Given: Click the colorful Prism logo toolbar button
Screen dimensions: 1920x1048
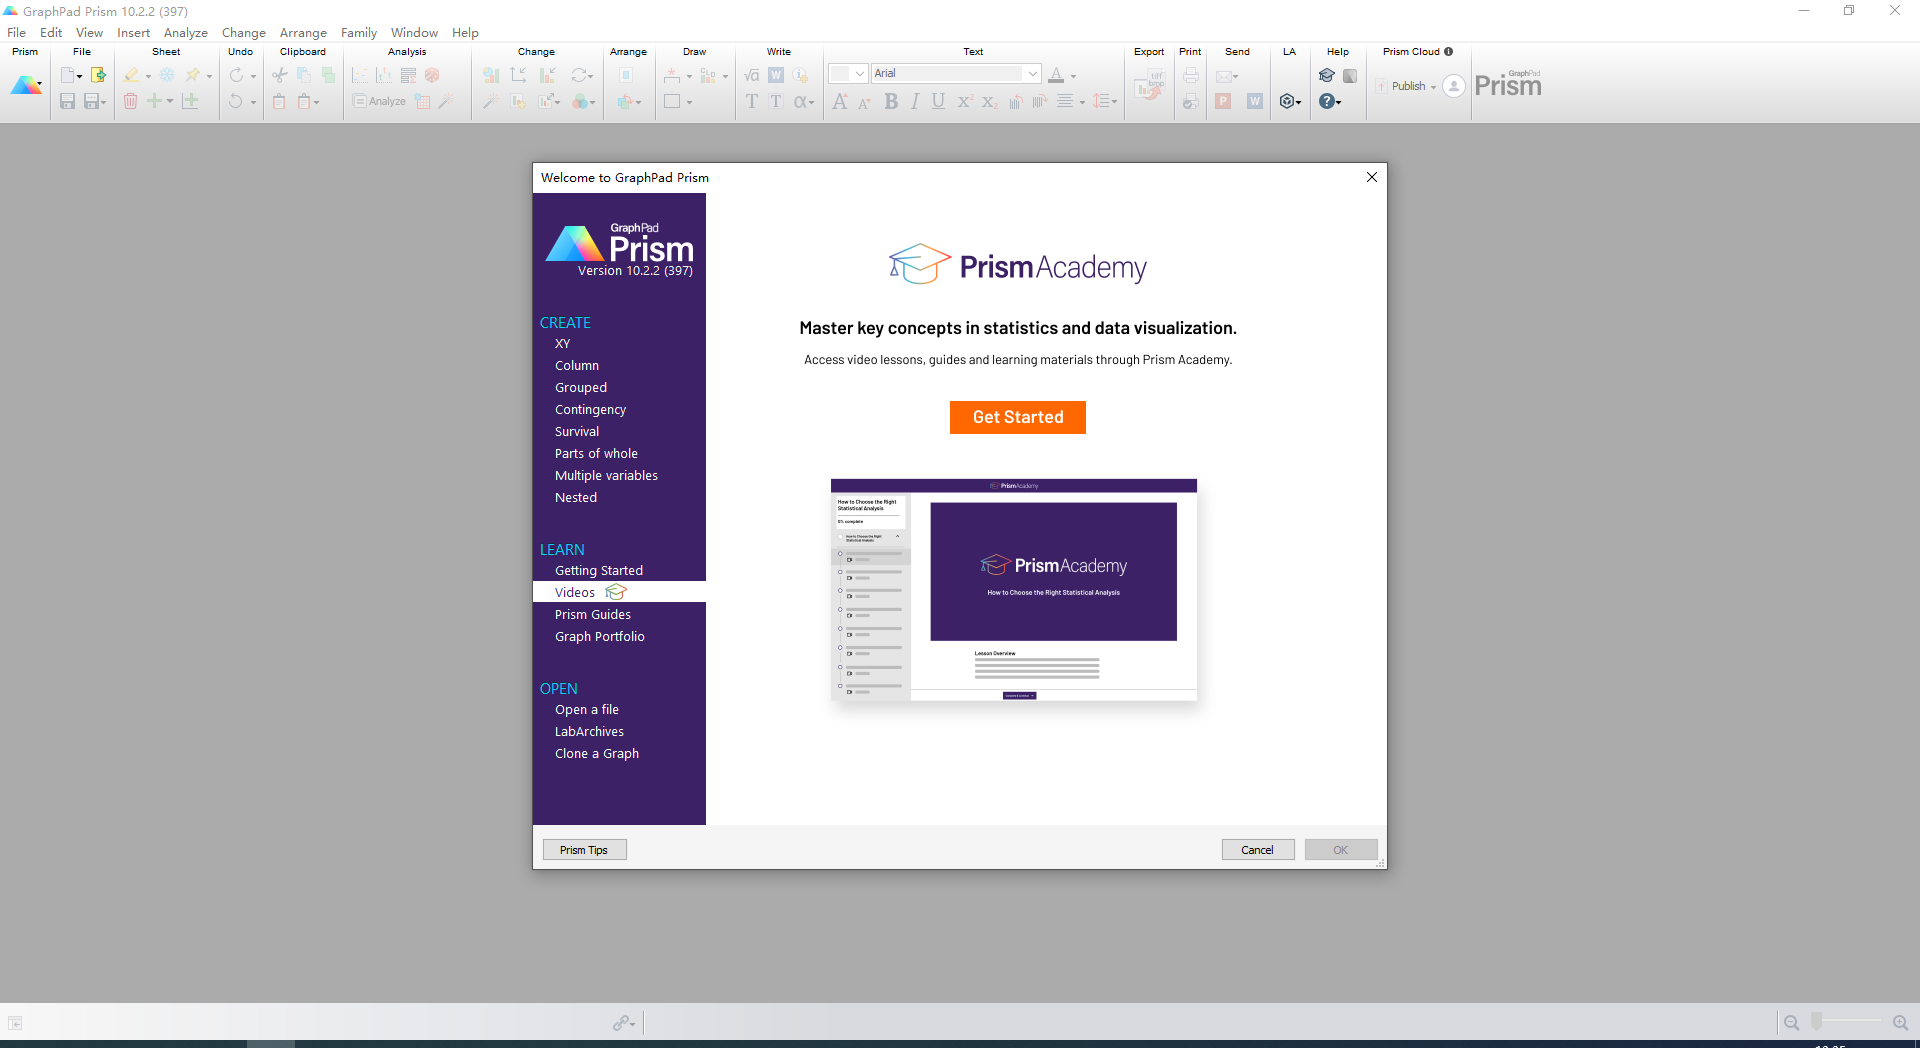Looking at the screenshot, I should pyautogui.click(x=26, y=86).
